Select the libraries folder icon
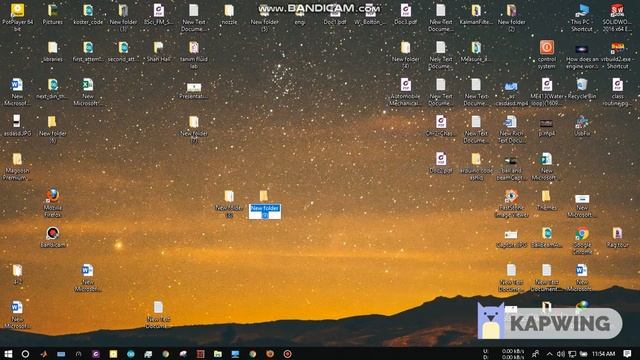This screenshot has height=360, width=640. click(x=53, y=52)
